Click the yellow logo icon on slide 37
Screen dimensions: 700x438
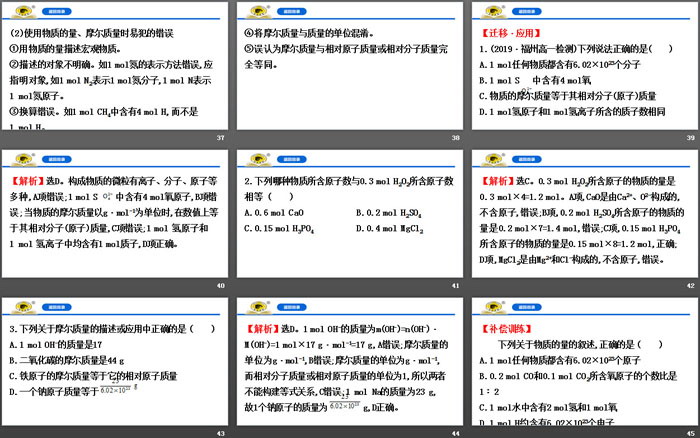point(24,12)
